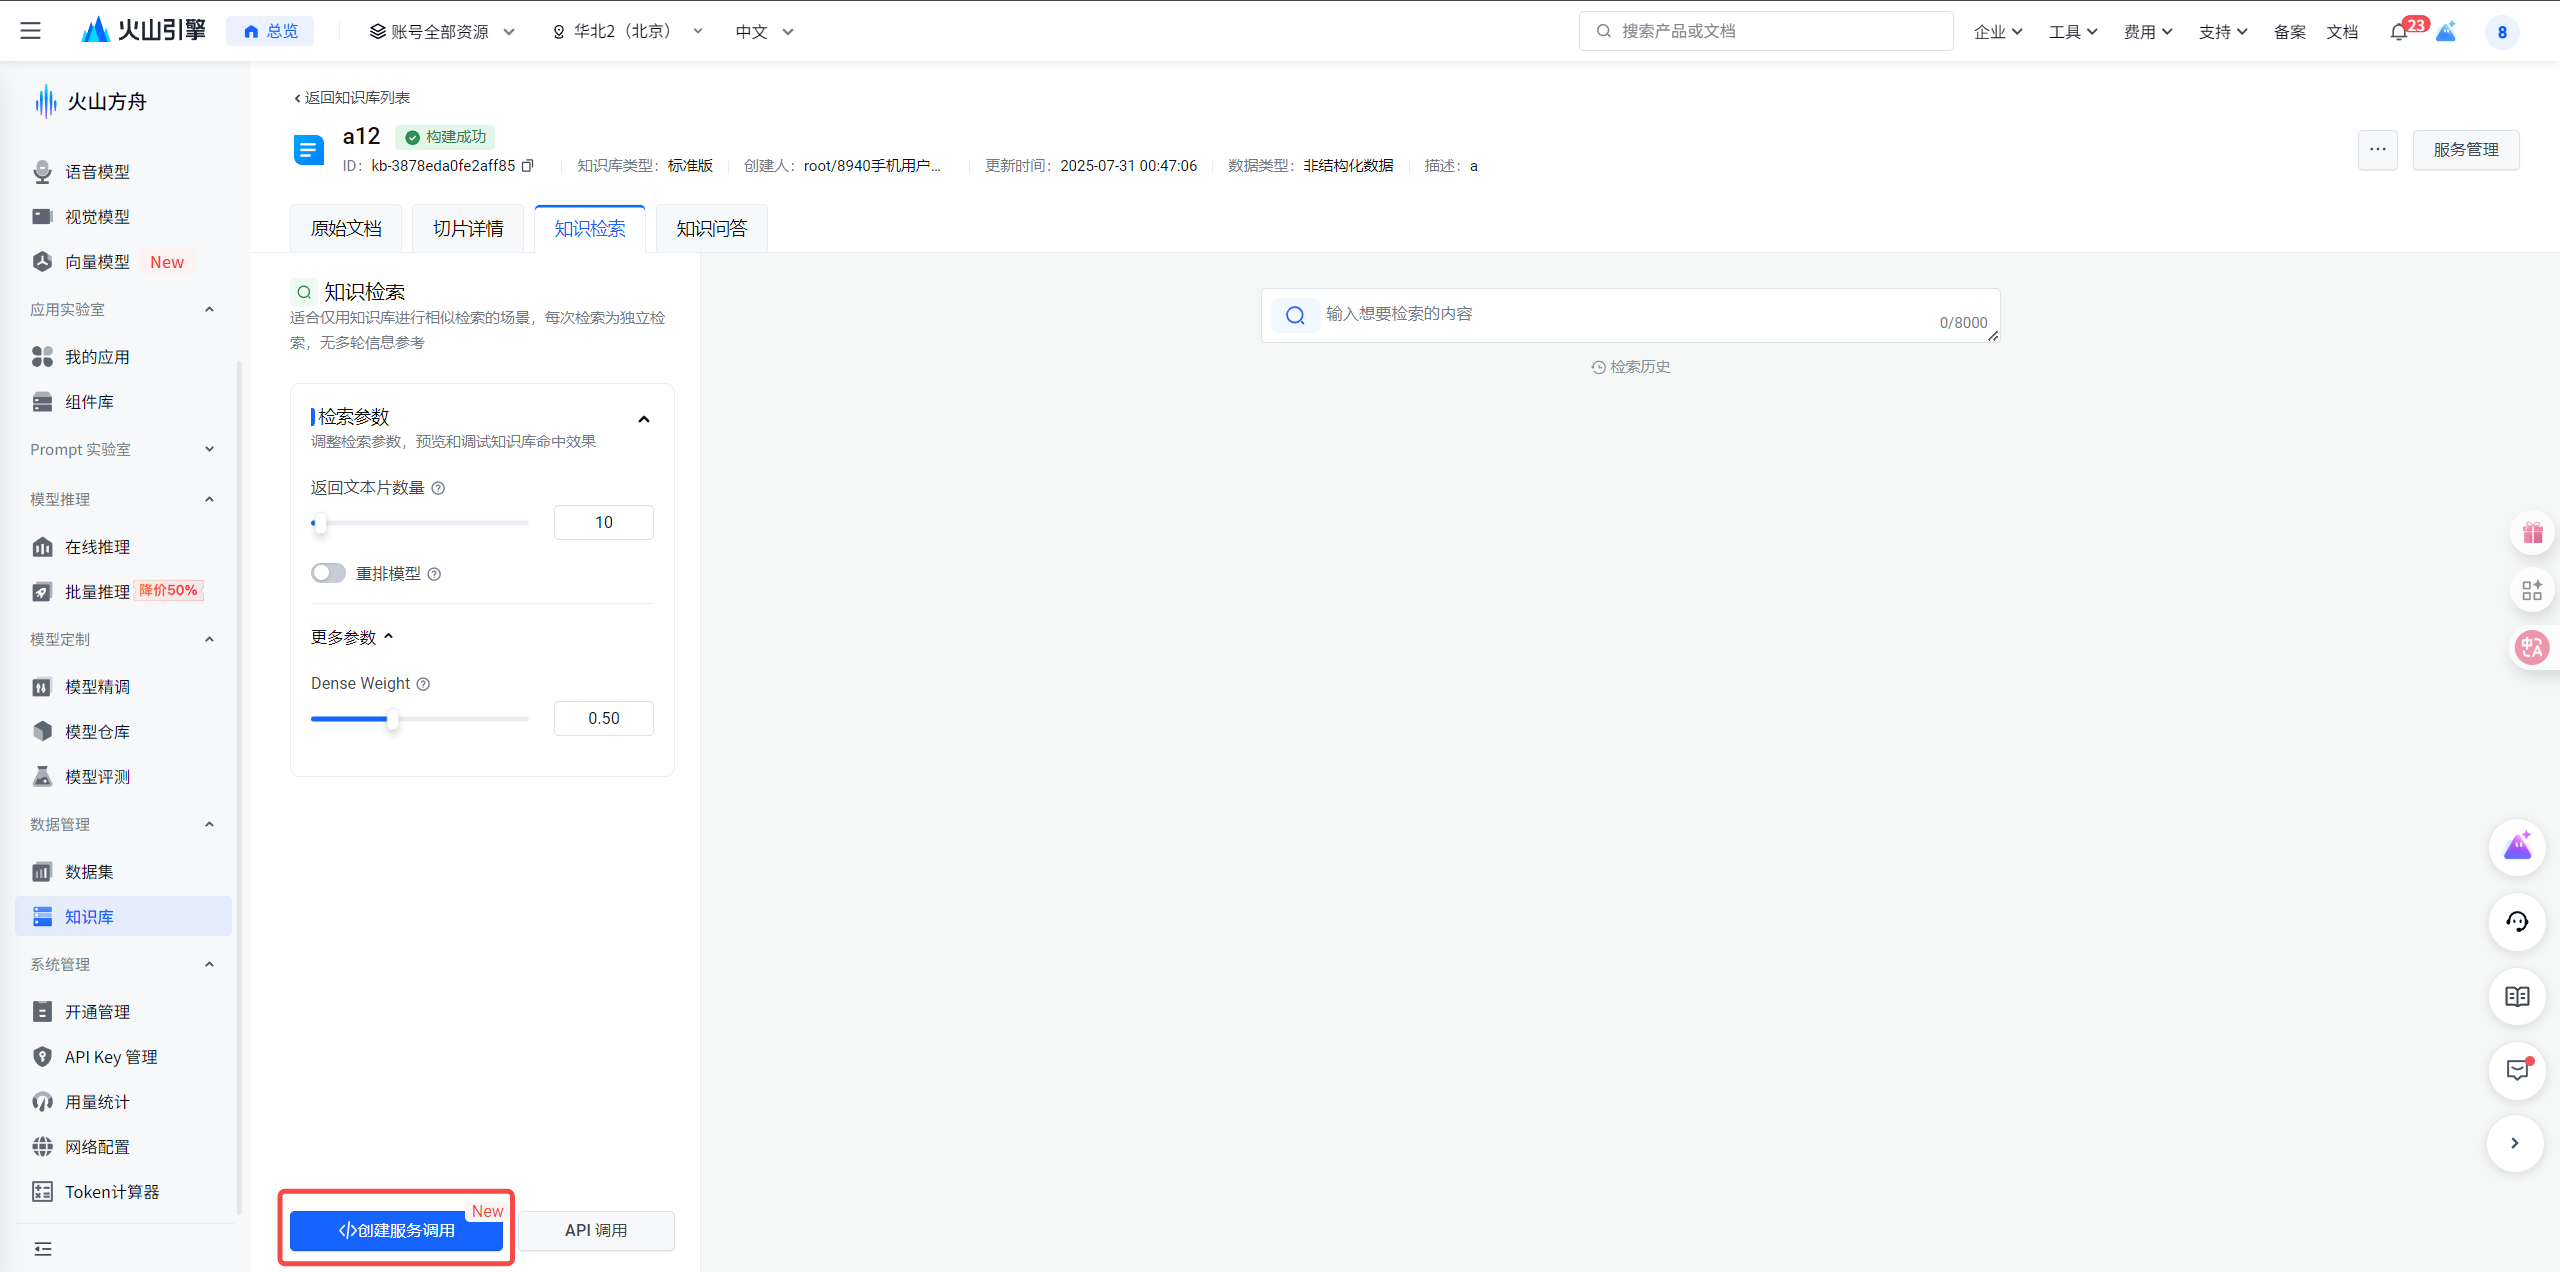Viewport: 2560px width, 1272px height.
Task: Open the 账号全部资源 dropdown
Action: (x=442, y=32)
